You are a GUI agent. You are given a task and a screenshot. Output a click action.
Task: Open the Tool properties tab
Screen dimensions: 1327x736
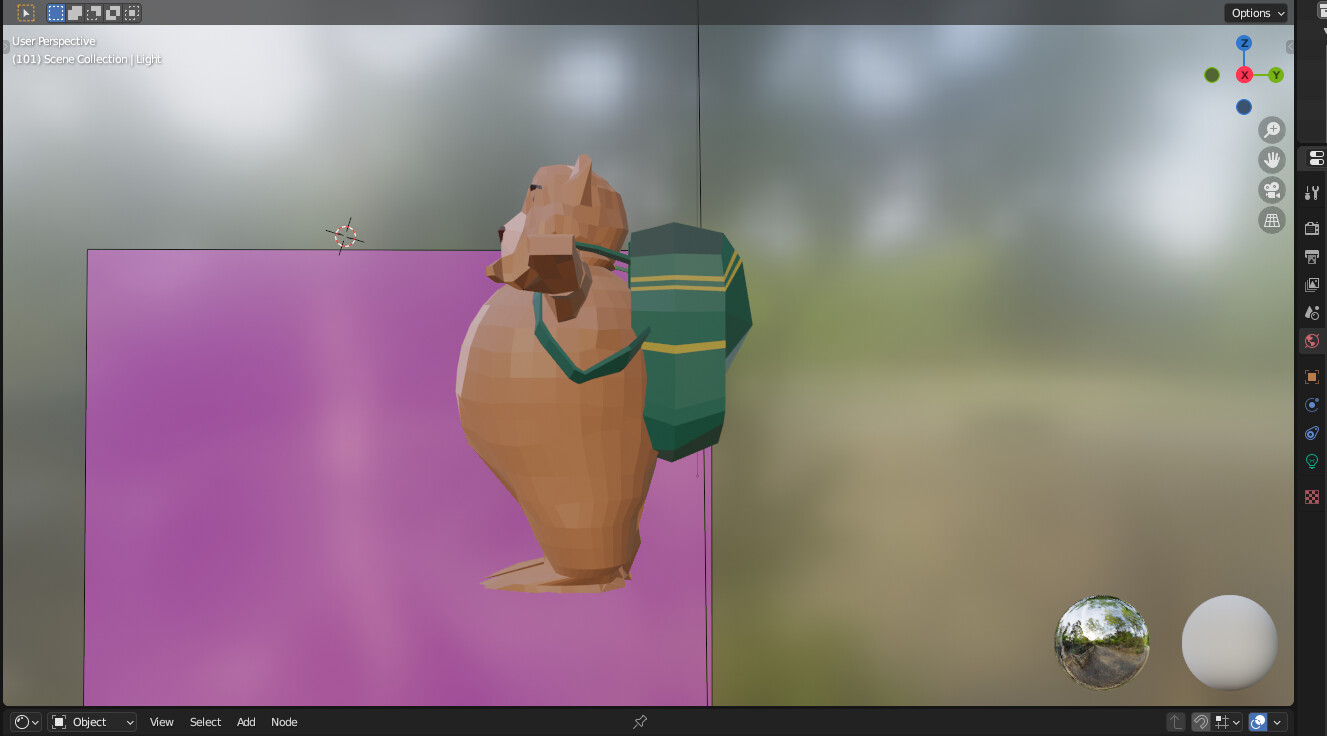tap(1312, 193)
